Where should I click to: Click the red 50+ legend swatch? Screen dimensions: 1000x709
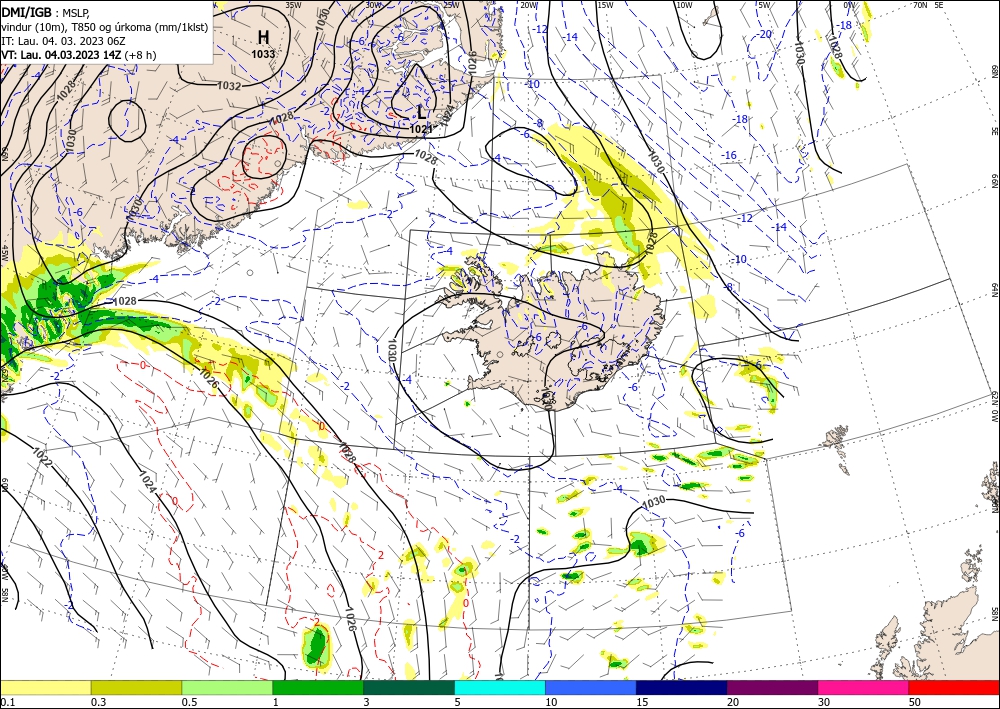click(954, 687)
